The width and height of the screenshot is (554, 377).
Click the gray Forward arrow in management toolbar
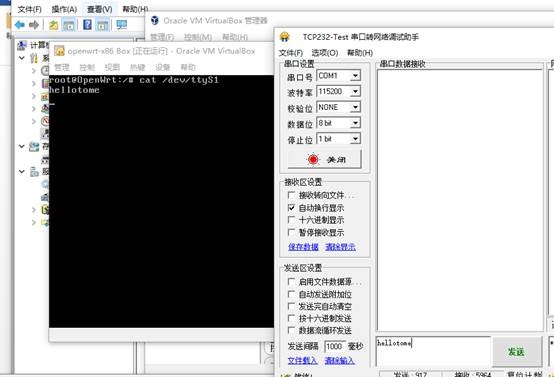coord(34,25)
